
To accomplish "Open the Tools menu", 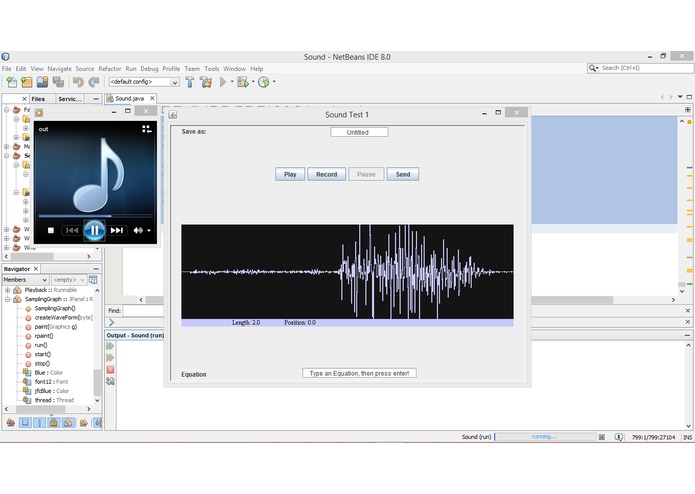I will tap(211, 69).
